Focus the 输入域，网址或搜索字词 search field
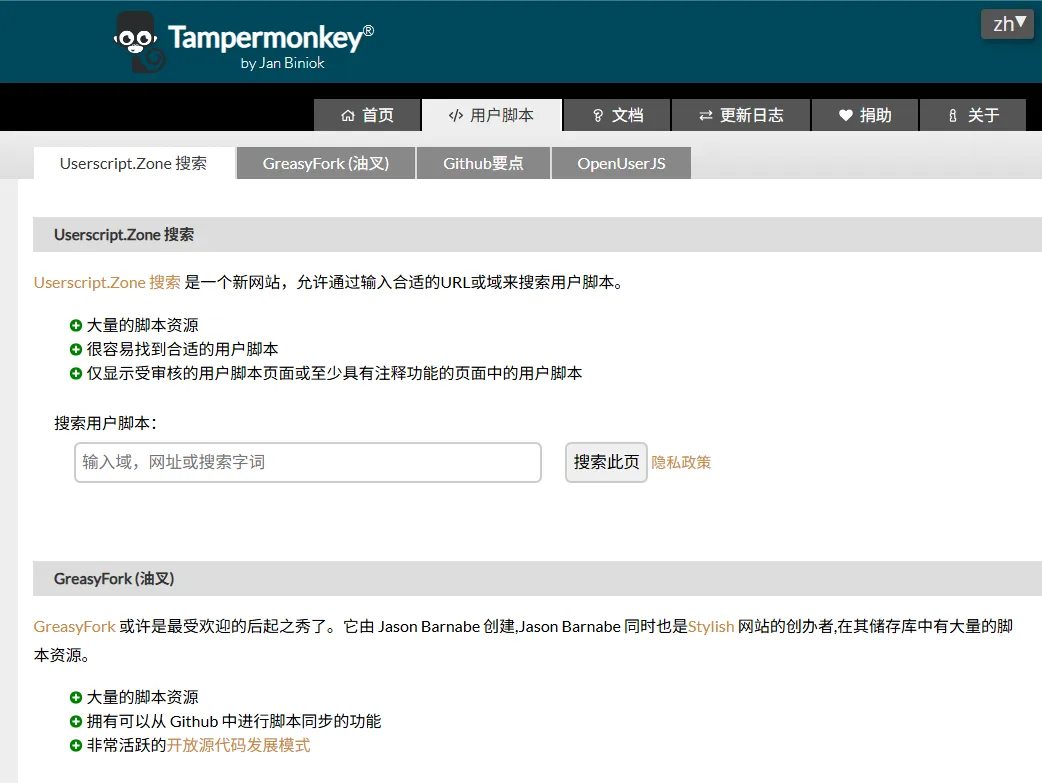This screenshot has width=1042, height=783. [308, 462]
